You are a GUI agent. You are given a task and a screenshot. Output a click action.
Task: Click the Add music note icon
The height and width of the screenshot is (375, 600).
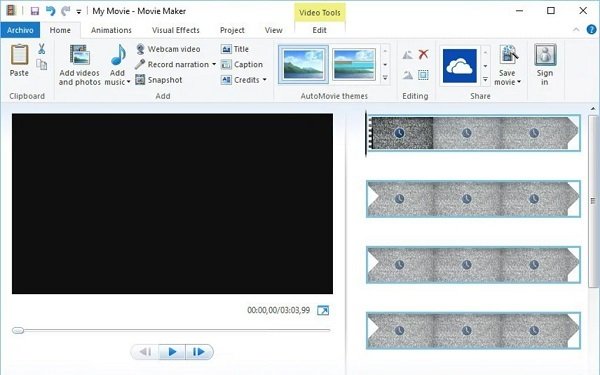pos(118,55)
